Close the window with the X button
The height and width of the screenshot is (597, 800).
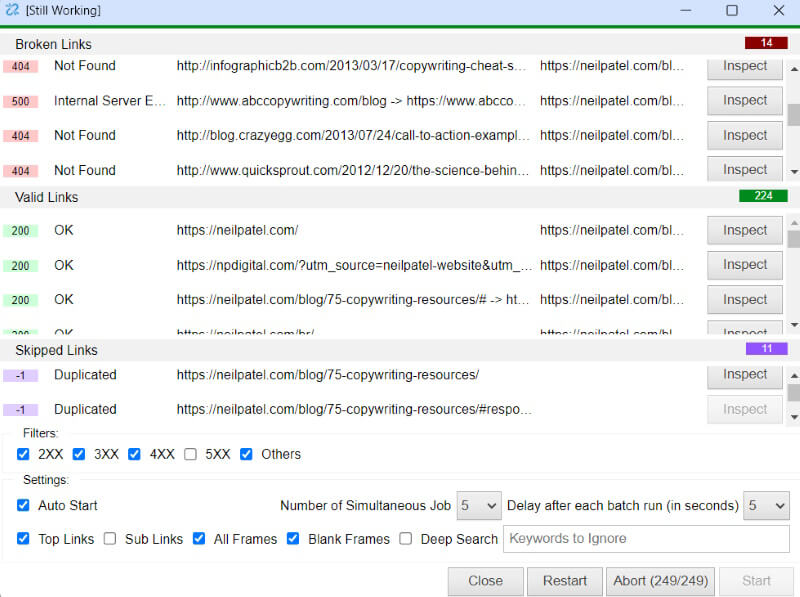click(779, 10)
